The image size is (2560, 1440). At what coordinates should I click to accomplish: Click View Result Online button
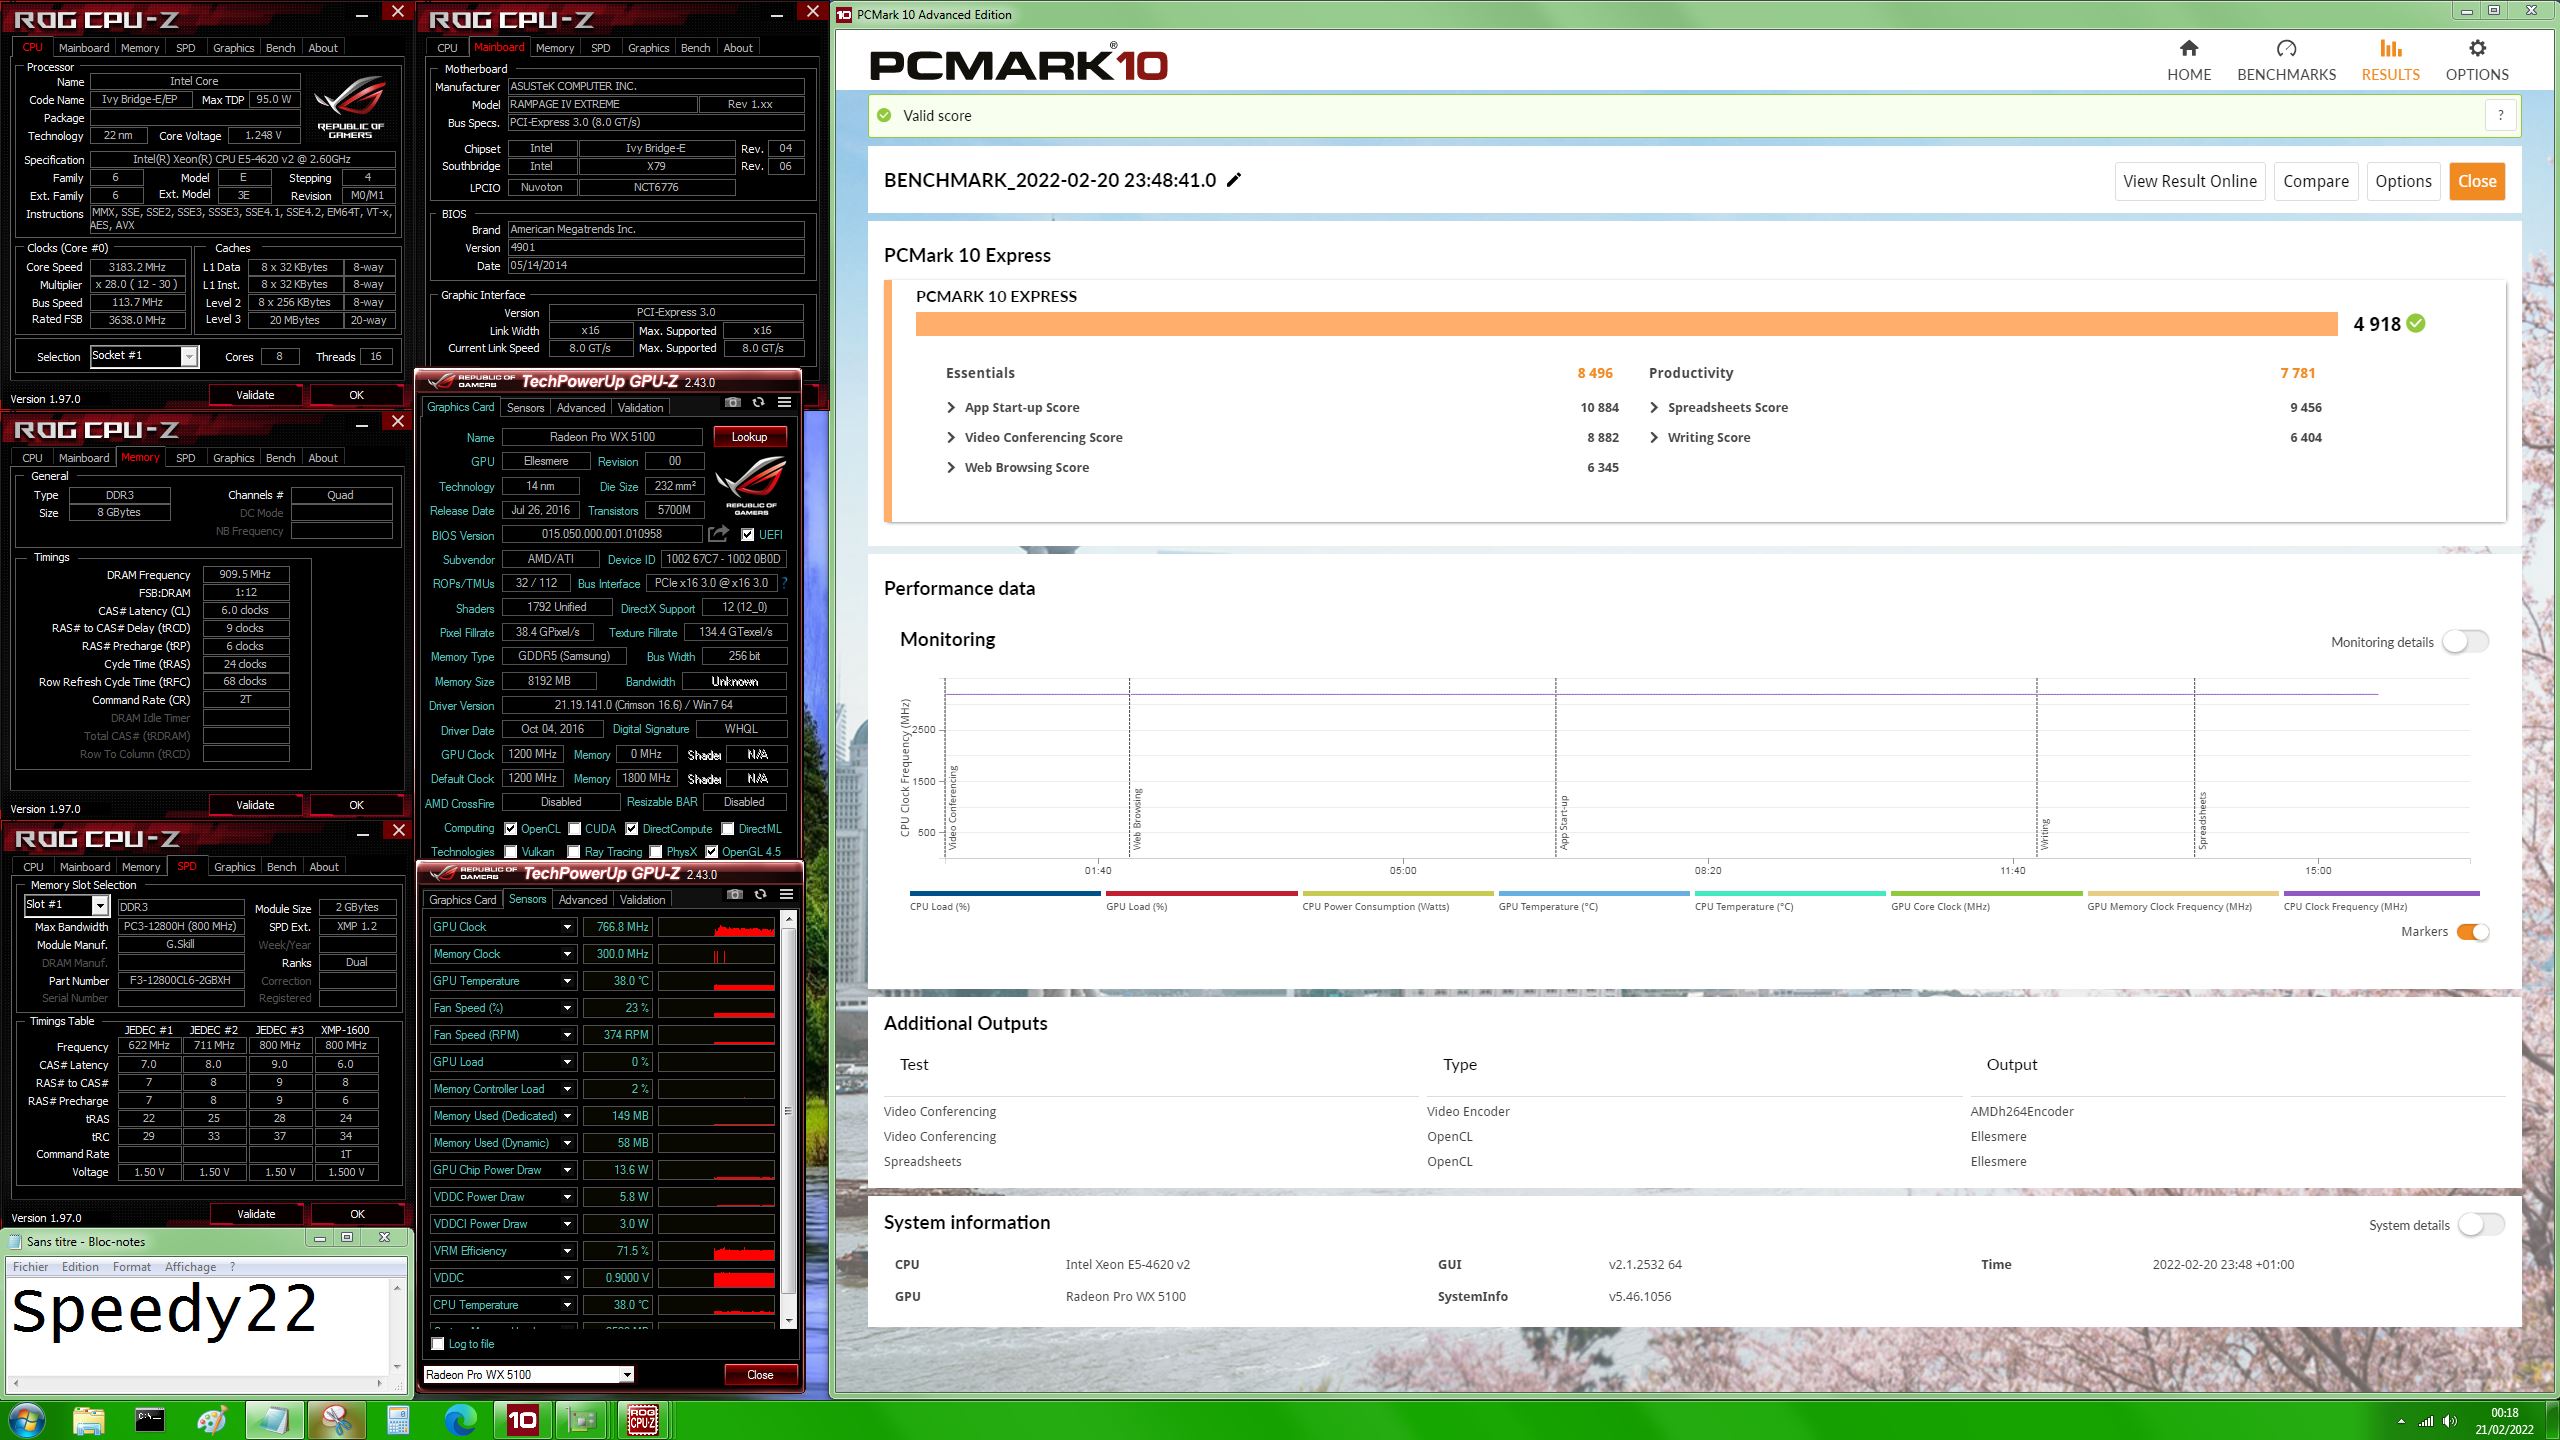[x=2189, y=181]
